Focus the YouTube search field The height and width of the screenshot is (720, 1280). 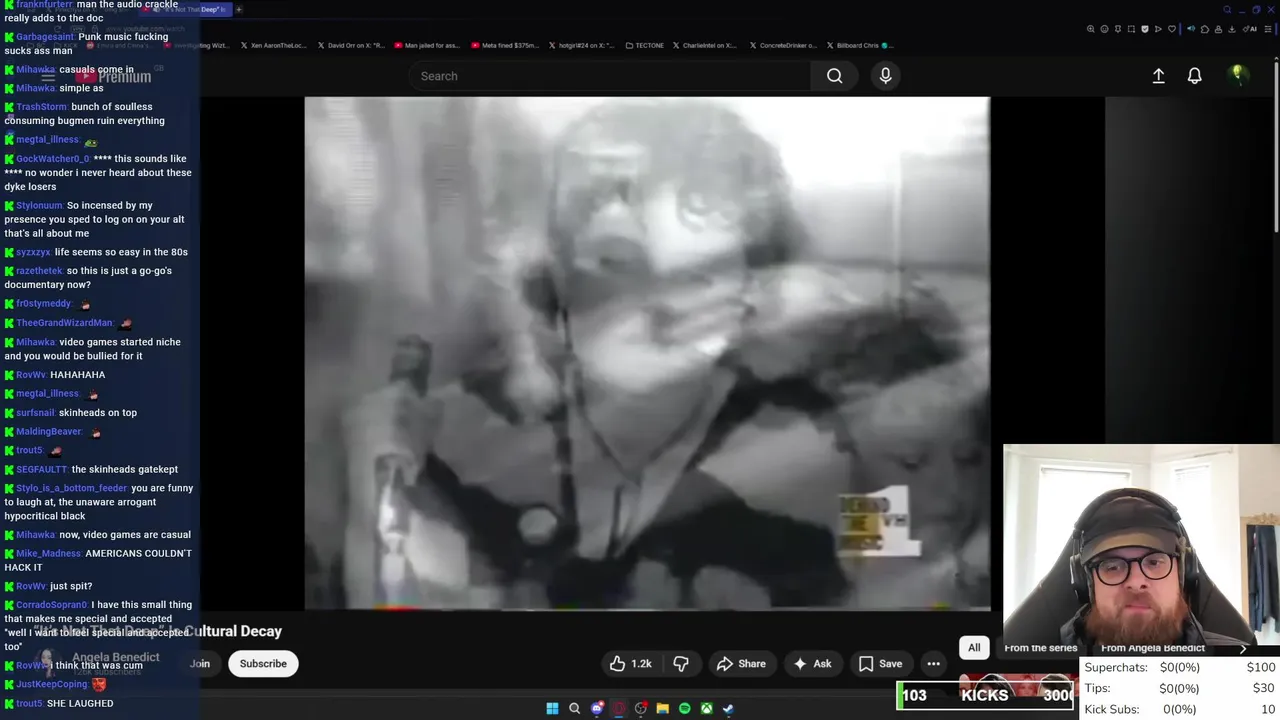[x=608, y=76]
